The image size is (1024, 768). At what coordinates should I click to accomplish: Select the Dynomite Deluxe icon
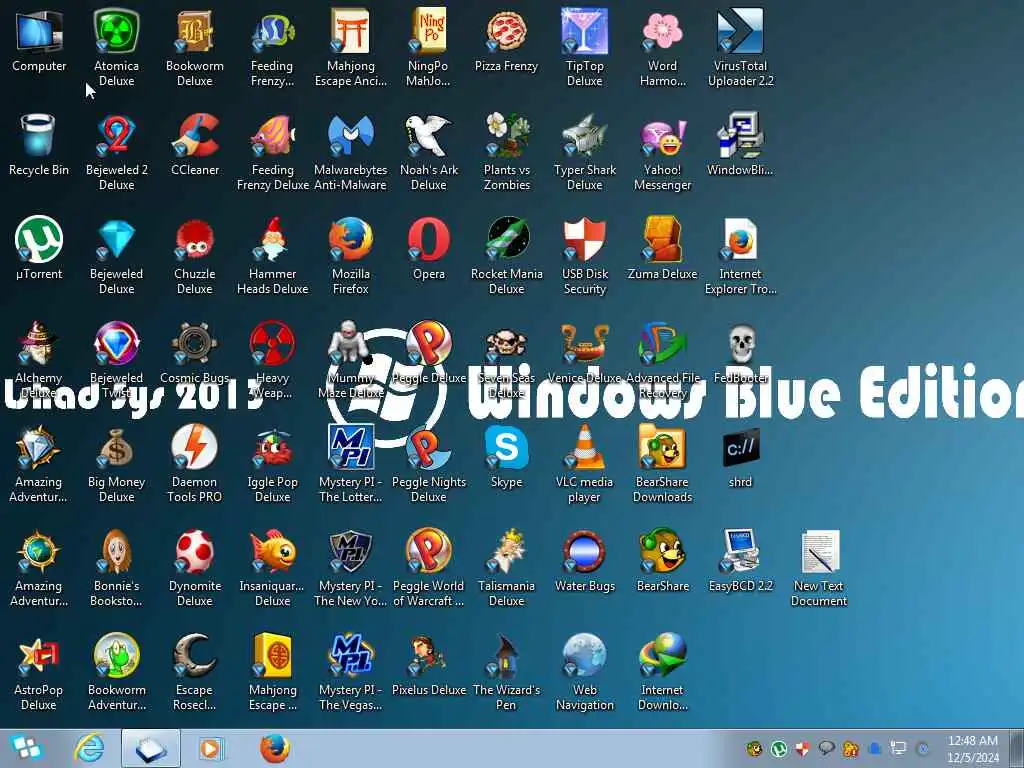(x=195, y=567)
